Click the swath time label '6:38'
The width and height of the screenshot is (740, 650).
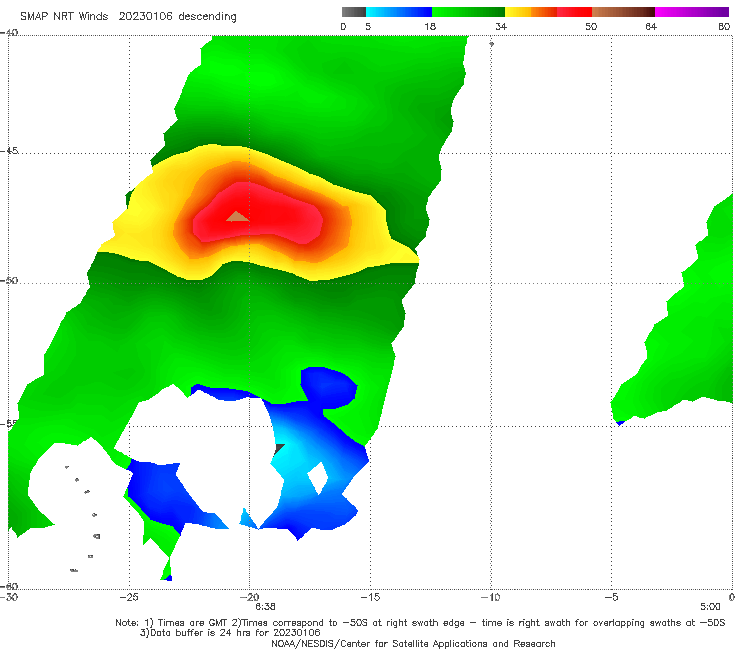tap(265, 607)
